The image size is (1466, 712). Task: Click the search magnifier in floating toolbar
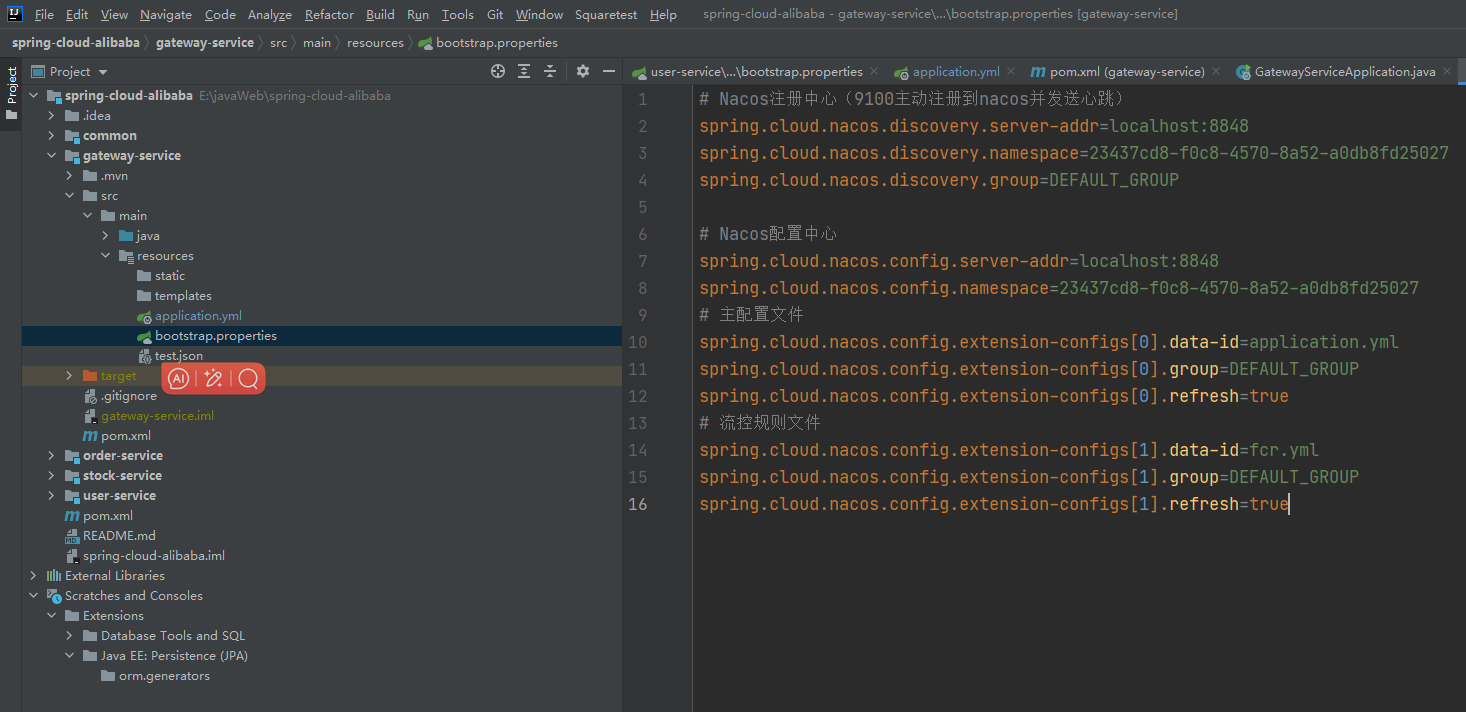(x=248, y=378)
